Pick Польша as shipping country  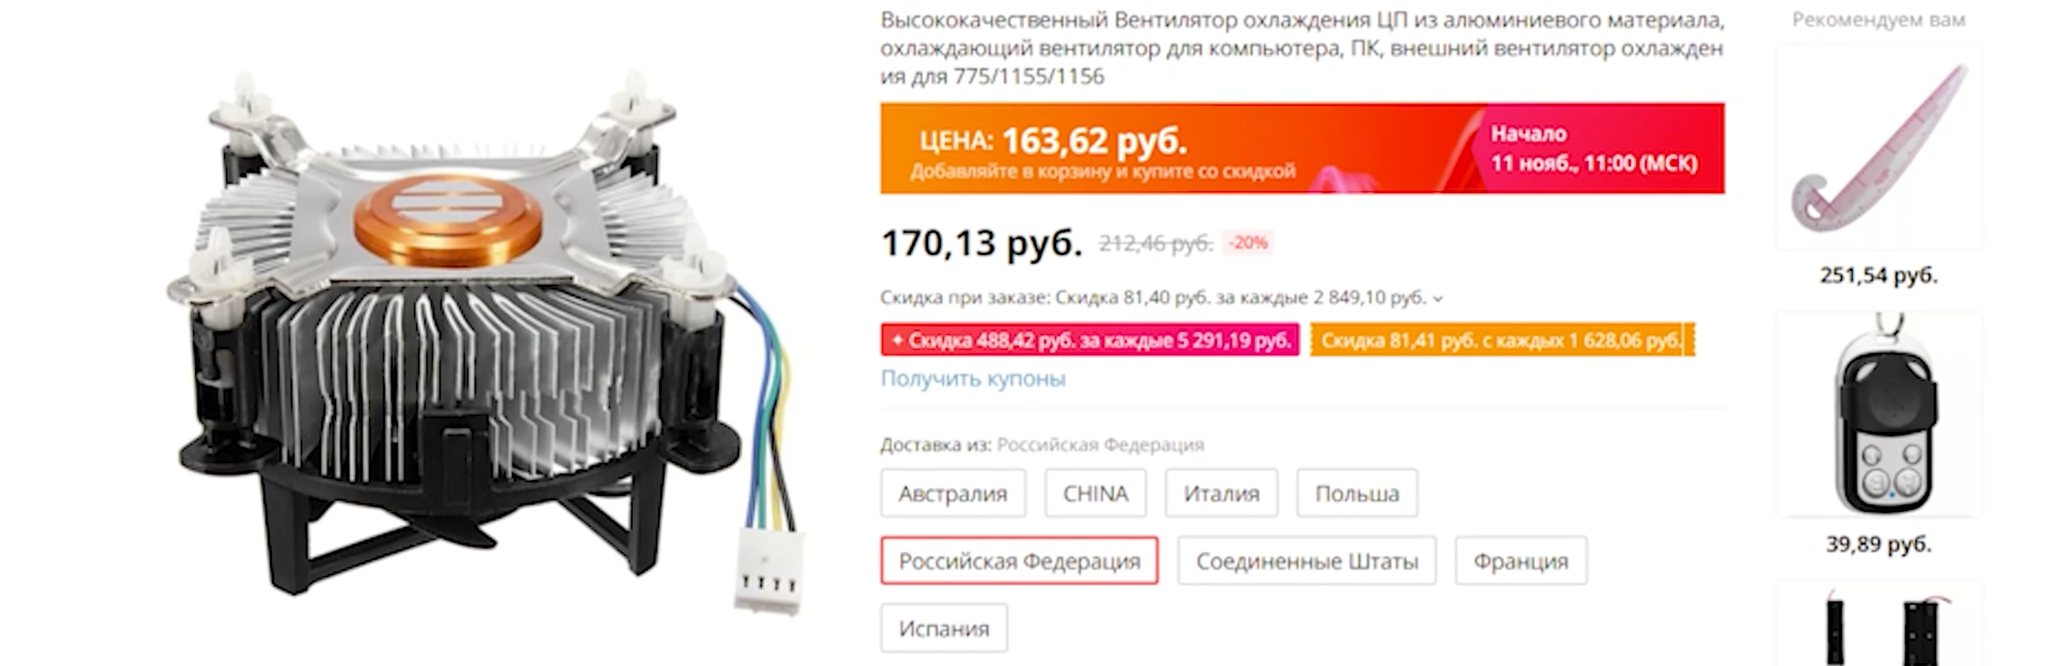(1357, 493)
